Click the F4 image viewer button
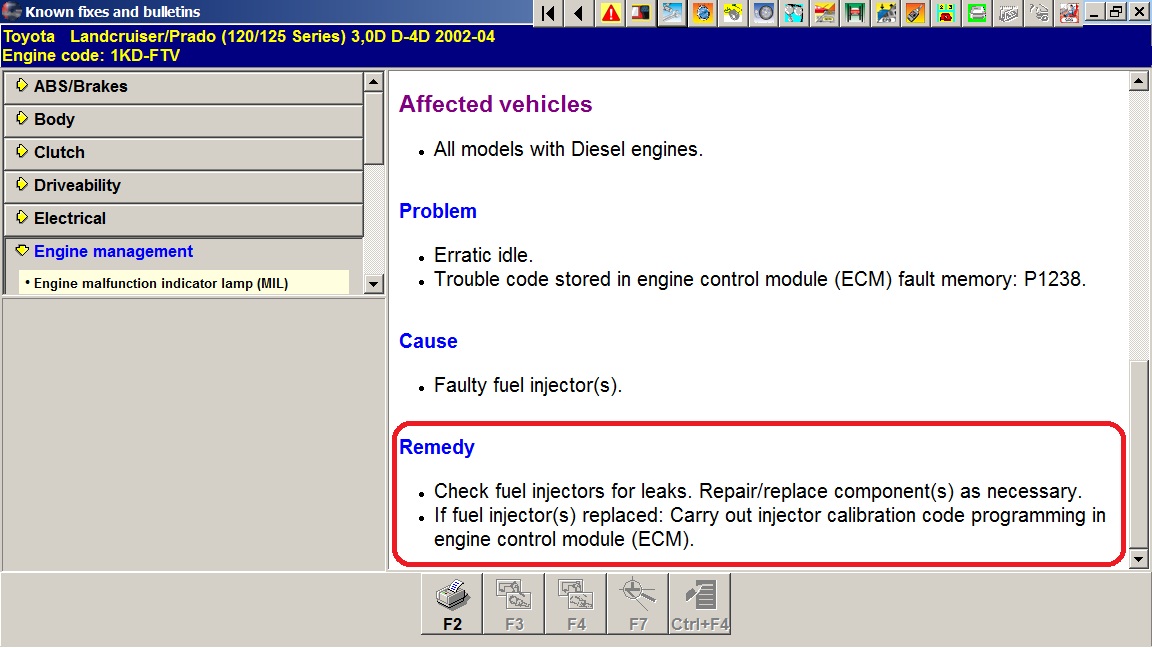This screenshot has width=1152, height=648. point(576,604)
